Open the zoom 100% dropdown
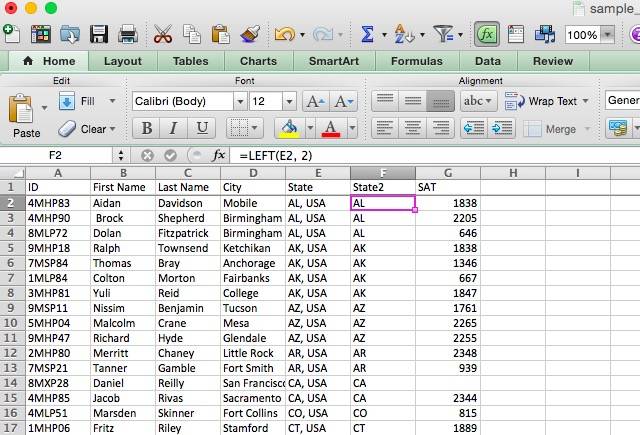This screenshot has width=640, height=435. 608,35
